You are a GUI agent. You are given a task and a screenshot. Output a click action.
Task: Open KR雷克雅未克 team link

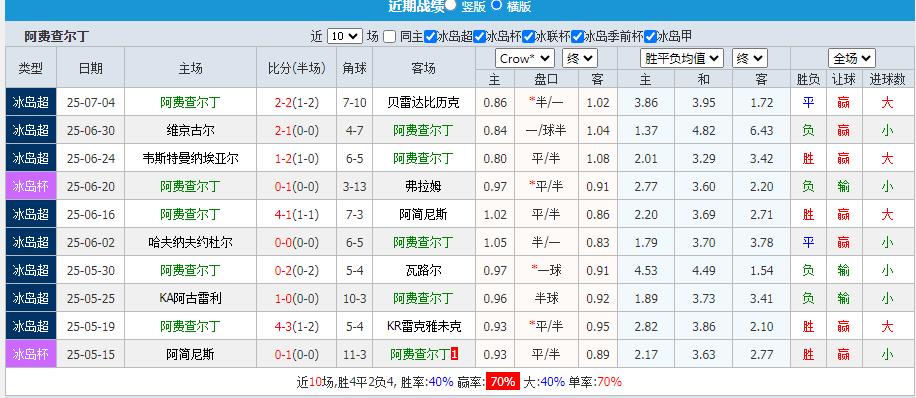(x=424, y=326)
